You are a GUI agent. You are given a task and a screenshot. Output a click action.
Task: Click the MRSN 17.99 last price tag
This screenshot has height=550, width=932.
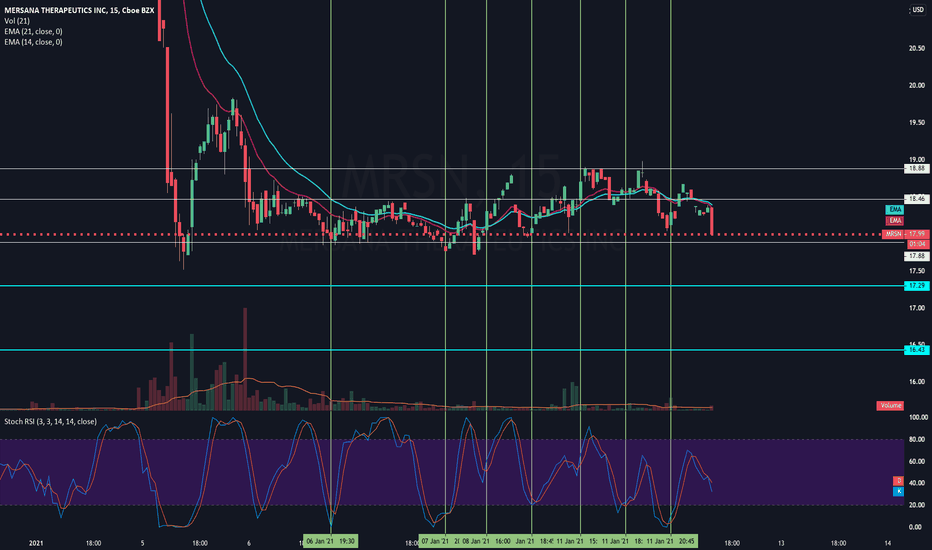pyautogui.click(x=905, y=234)
